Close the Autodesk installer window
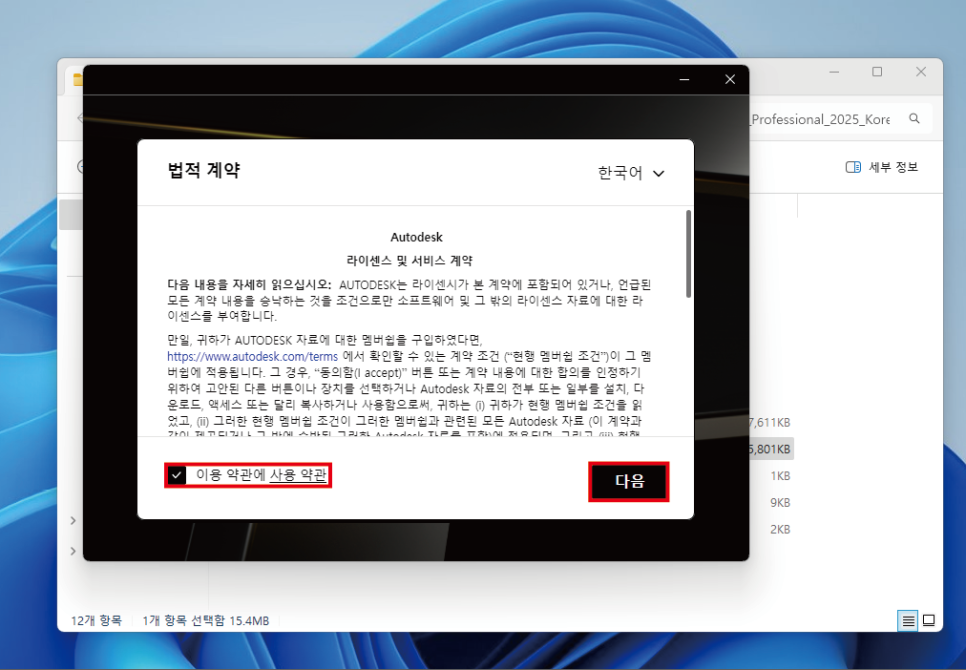The height and width of the screenshot is (670, 966). [x=730, y=79]
